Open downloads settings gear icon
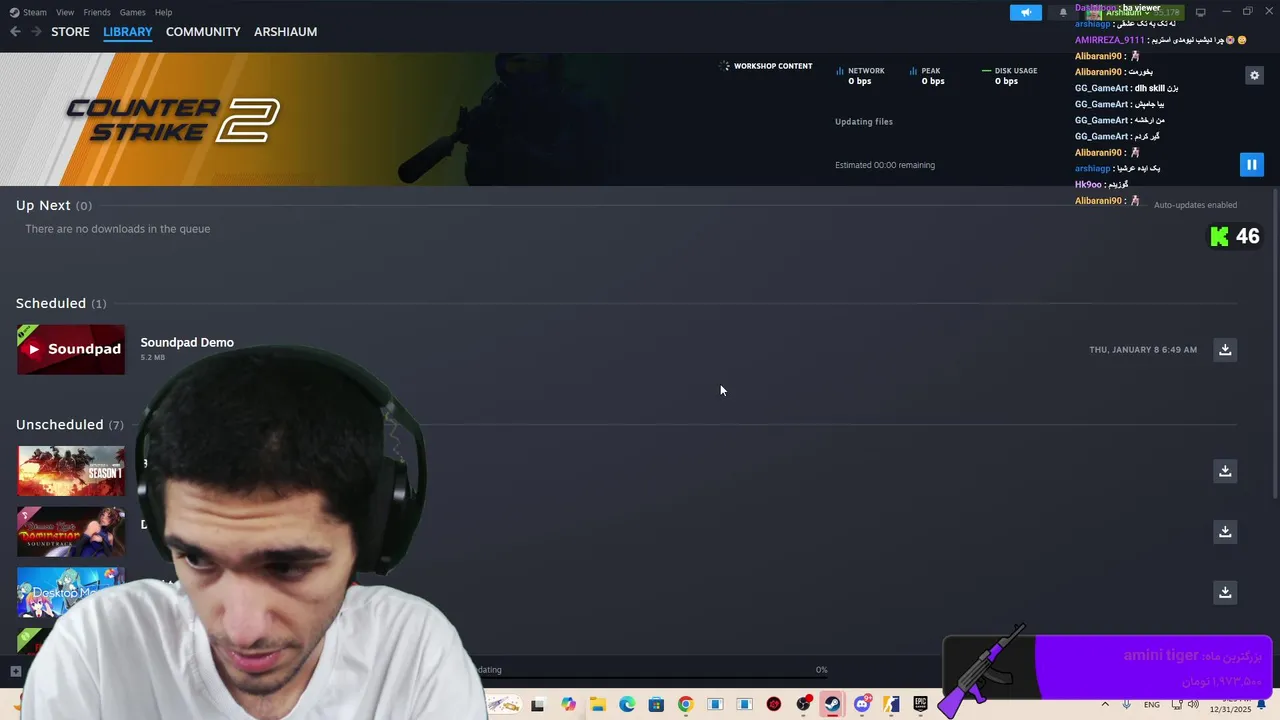Screen dimensions: 1280x720 [x=1254, y=75]
